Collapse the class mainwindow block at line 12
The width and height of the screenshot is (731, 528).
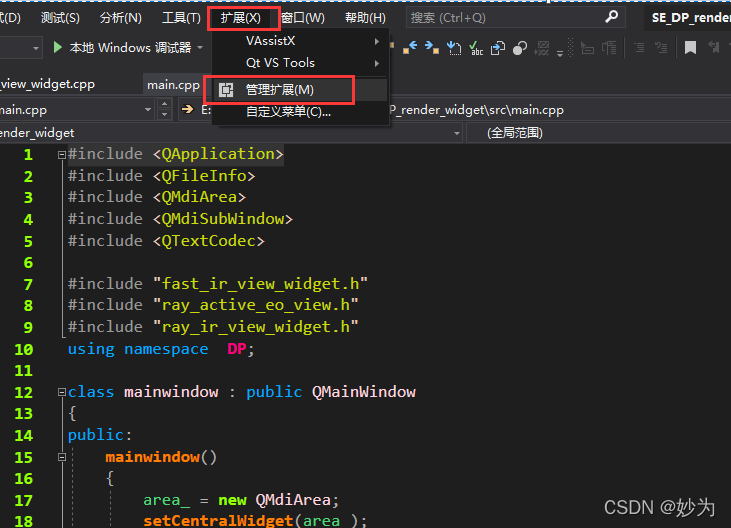click(62, 392)
